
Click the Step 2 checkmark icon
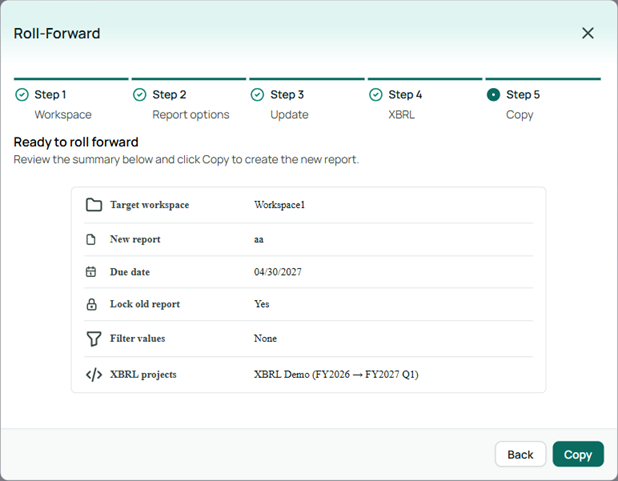(x=140, y=95)
